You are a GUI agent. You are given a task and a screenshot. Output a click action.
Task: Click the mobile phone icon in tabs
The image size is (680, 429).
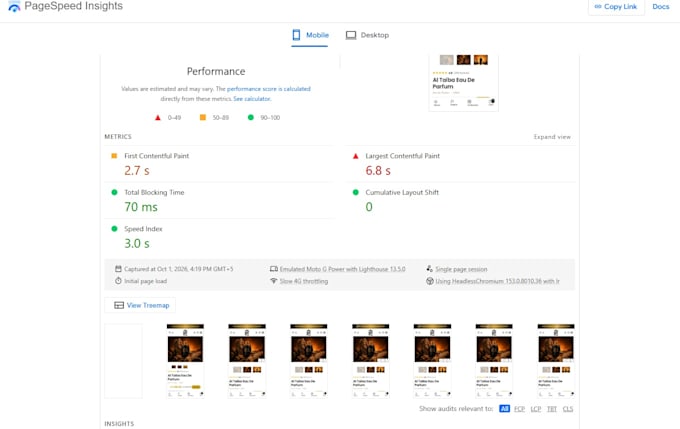point(296,35)
